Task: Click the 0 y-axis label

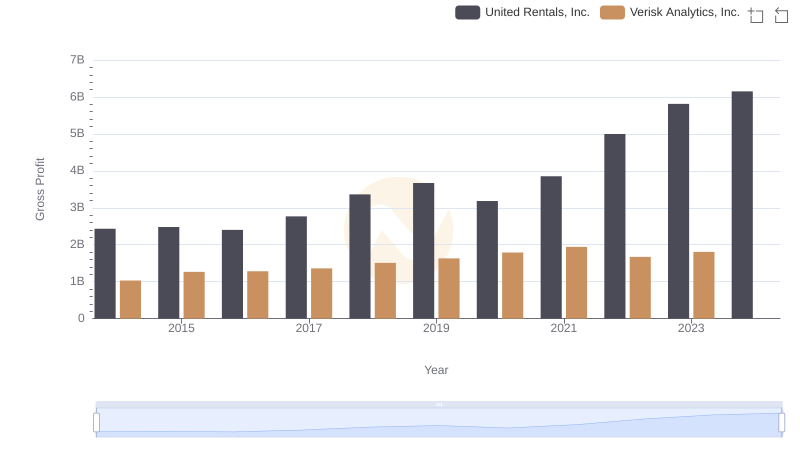Action: point(81,318)
